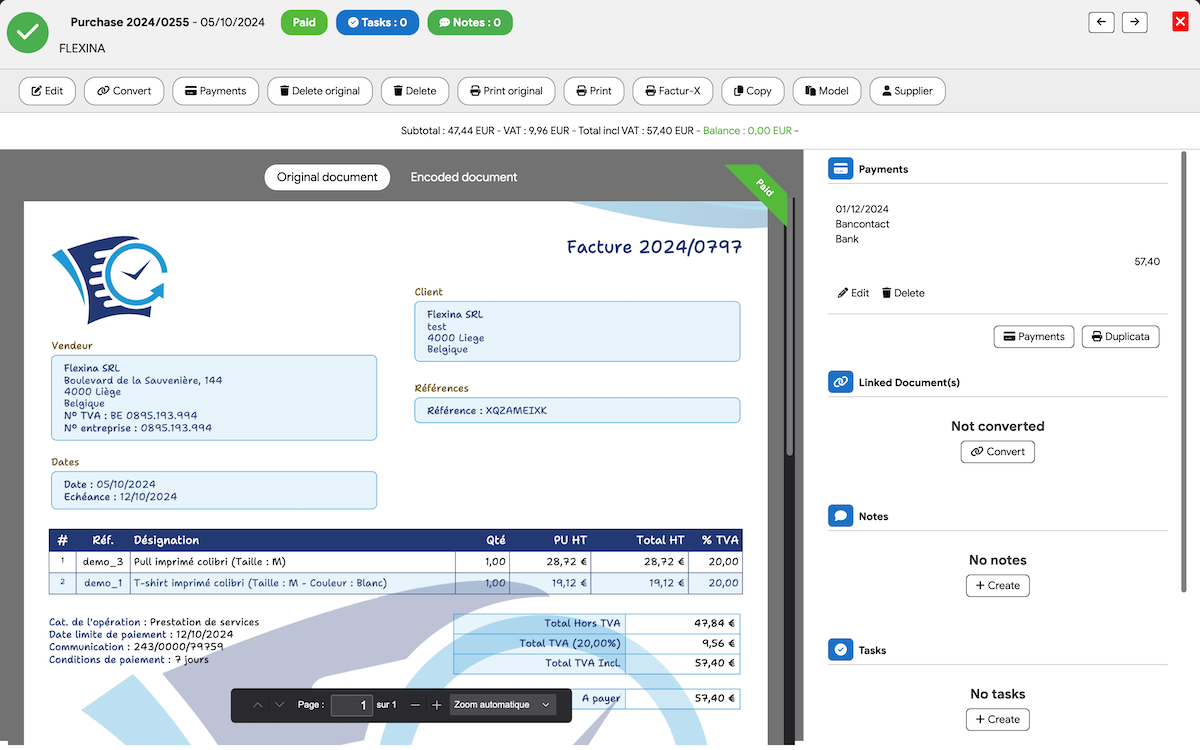The image size is (1200, 750).
Task: Open the Notes : 0 badge
Action: [x=470, y=22]
